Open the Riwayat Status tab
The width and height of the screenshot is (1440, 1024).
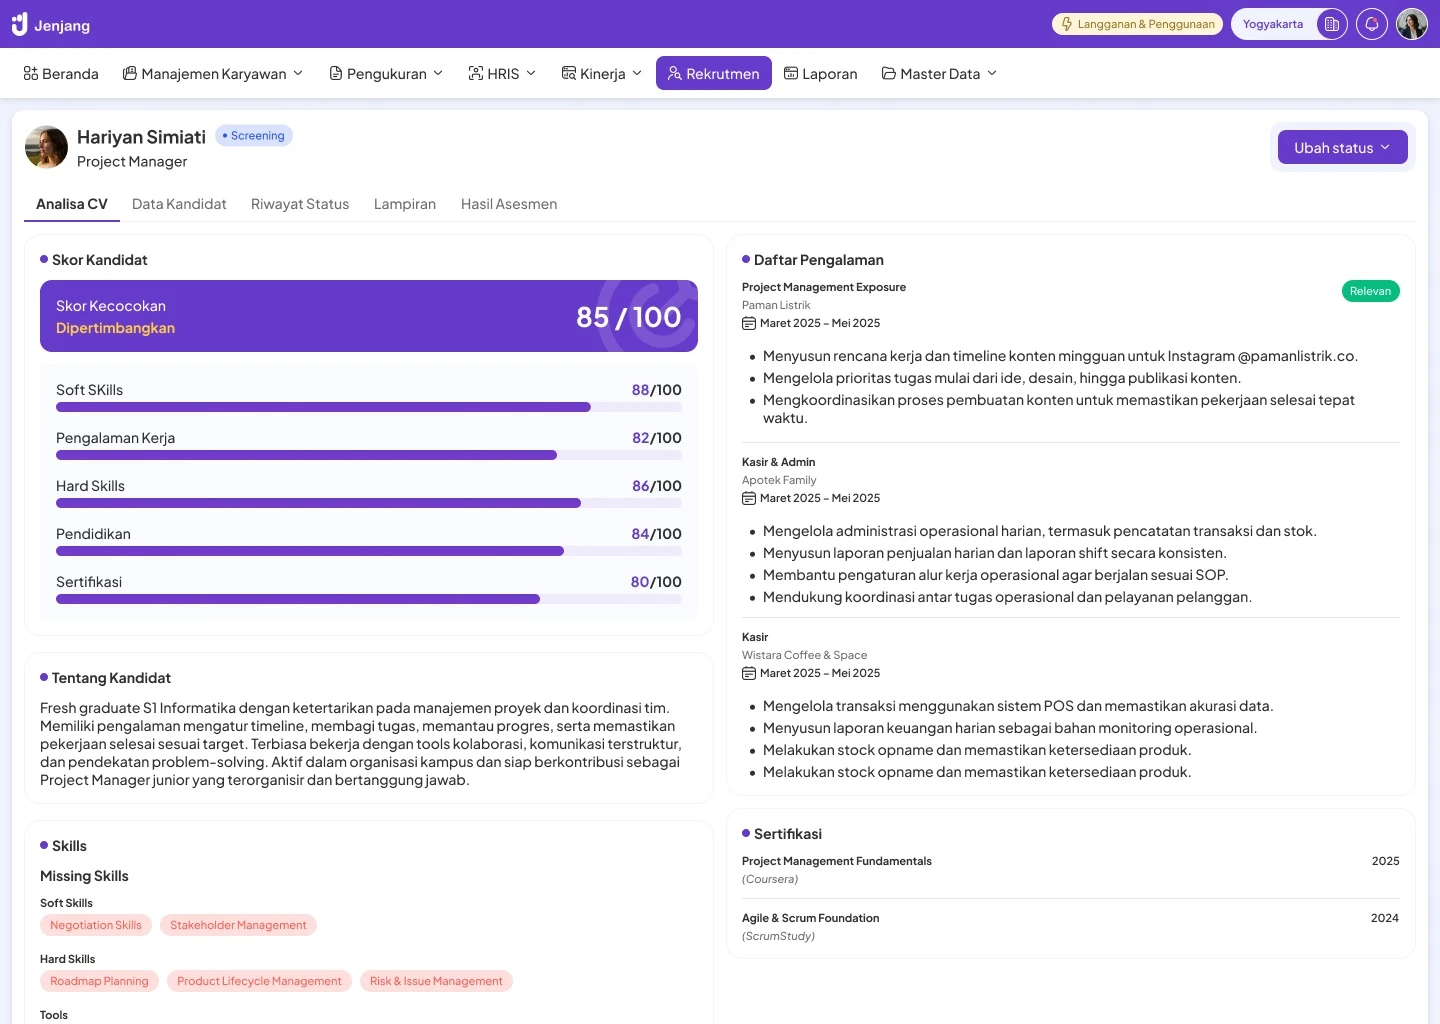click(300, 204)
